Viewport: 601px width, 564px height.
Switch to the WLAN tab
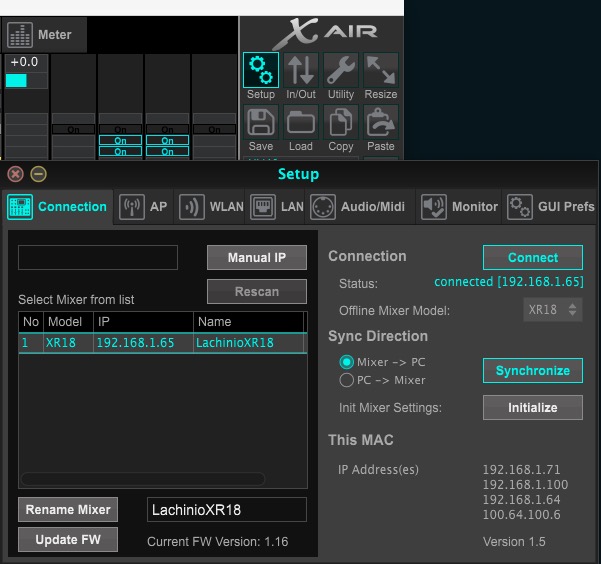point(210,207)
